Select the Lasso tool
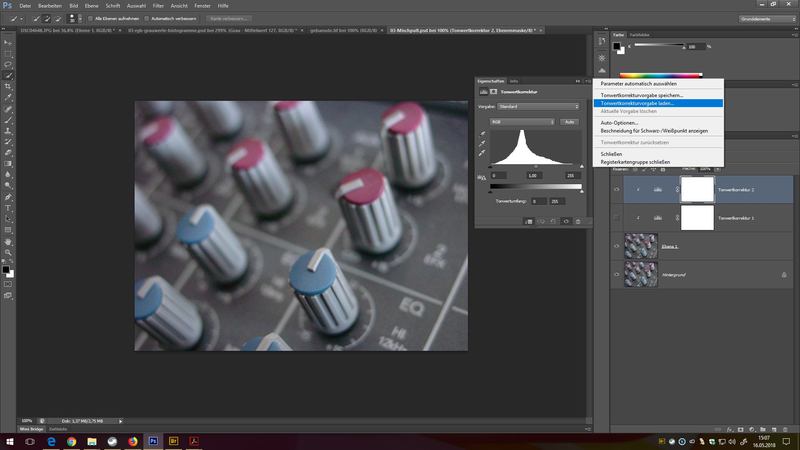The width and height of the screenshot is (800, 450). (x=9, y=64)
